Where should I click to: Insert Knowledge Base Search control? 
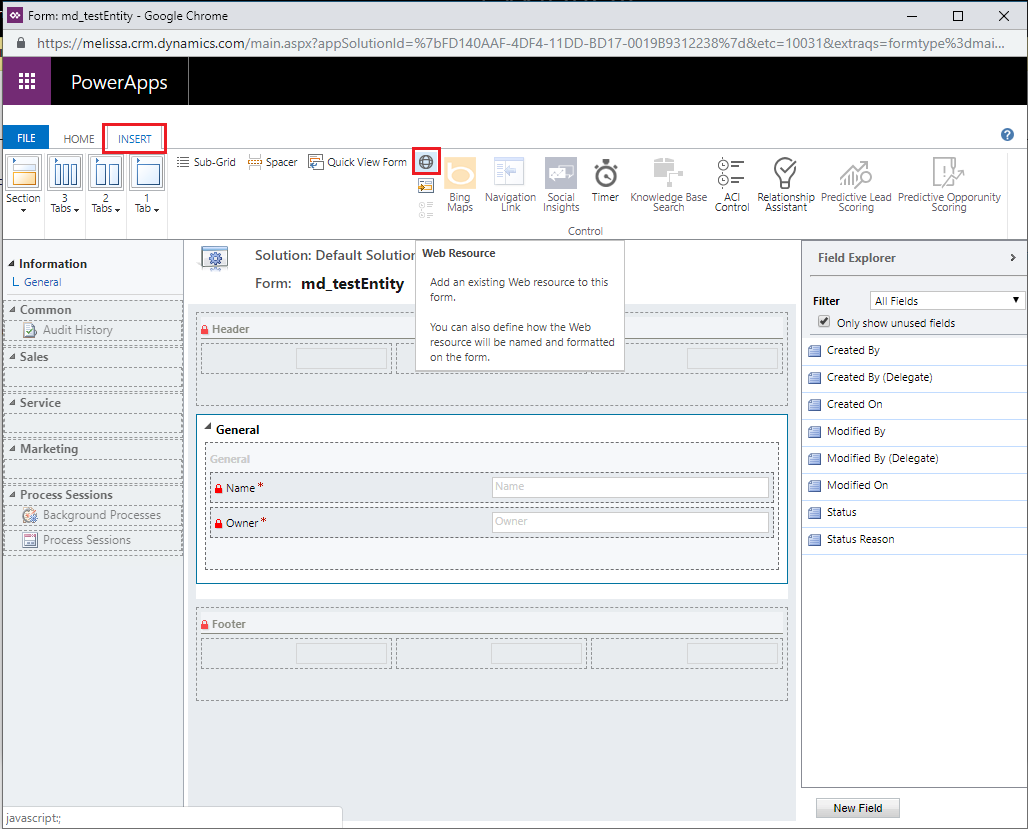(669, 184)
